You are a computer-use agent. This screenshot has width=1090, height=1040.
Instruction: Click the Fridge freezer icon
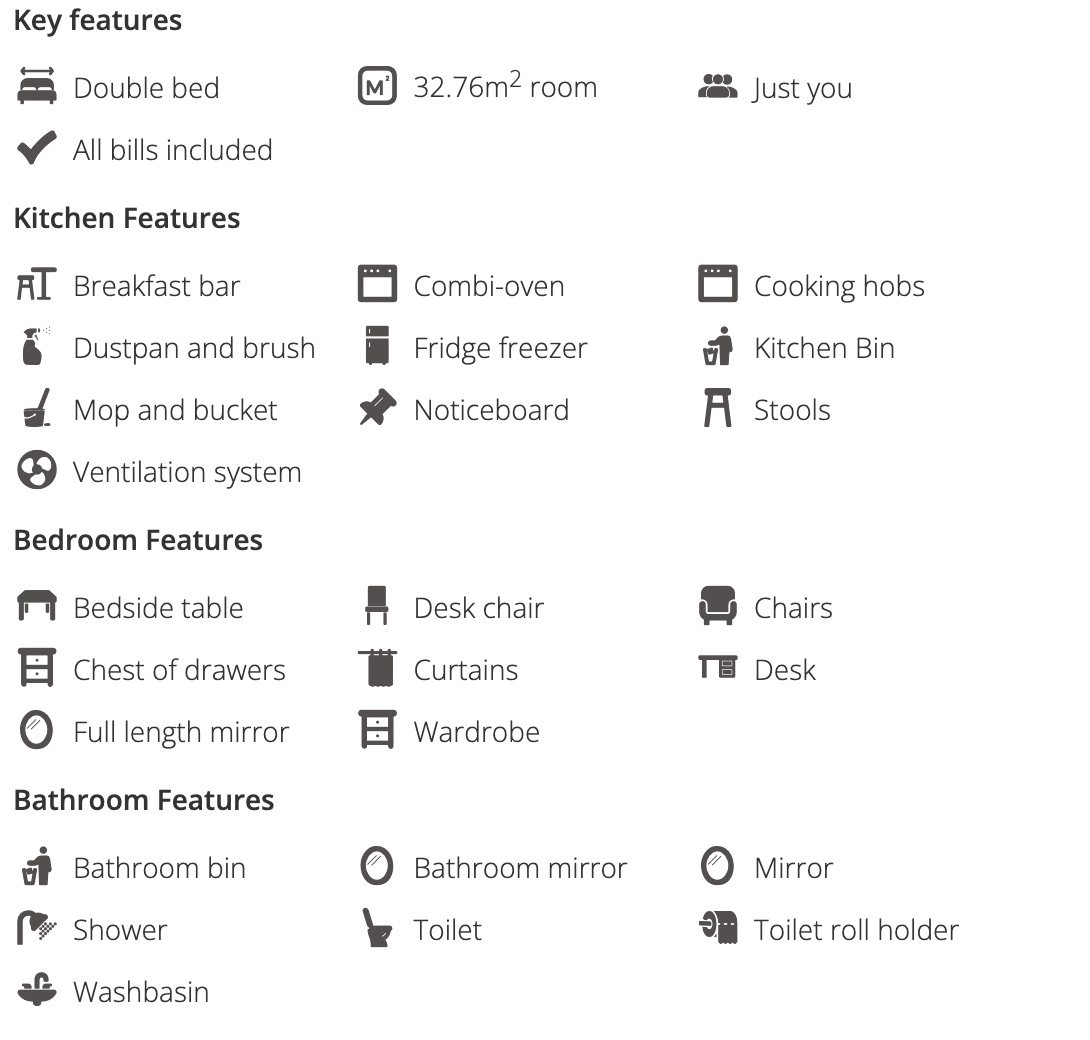(x=377, y=346)
